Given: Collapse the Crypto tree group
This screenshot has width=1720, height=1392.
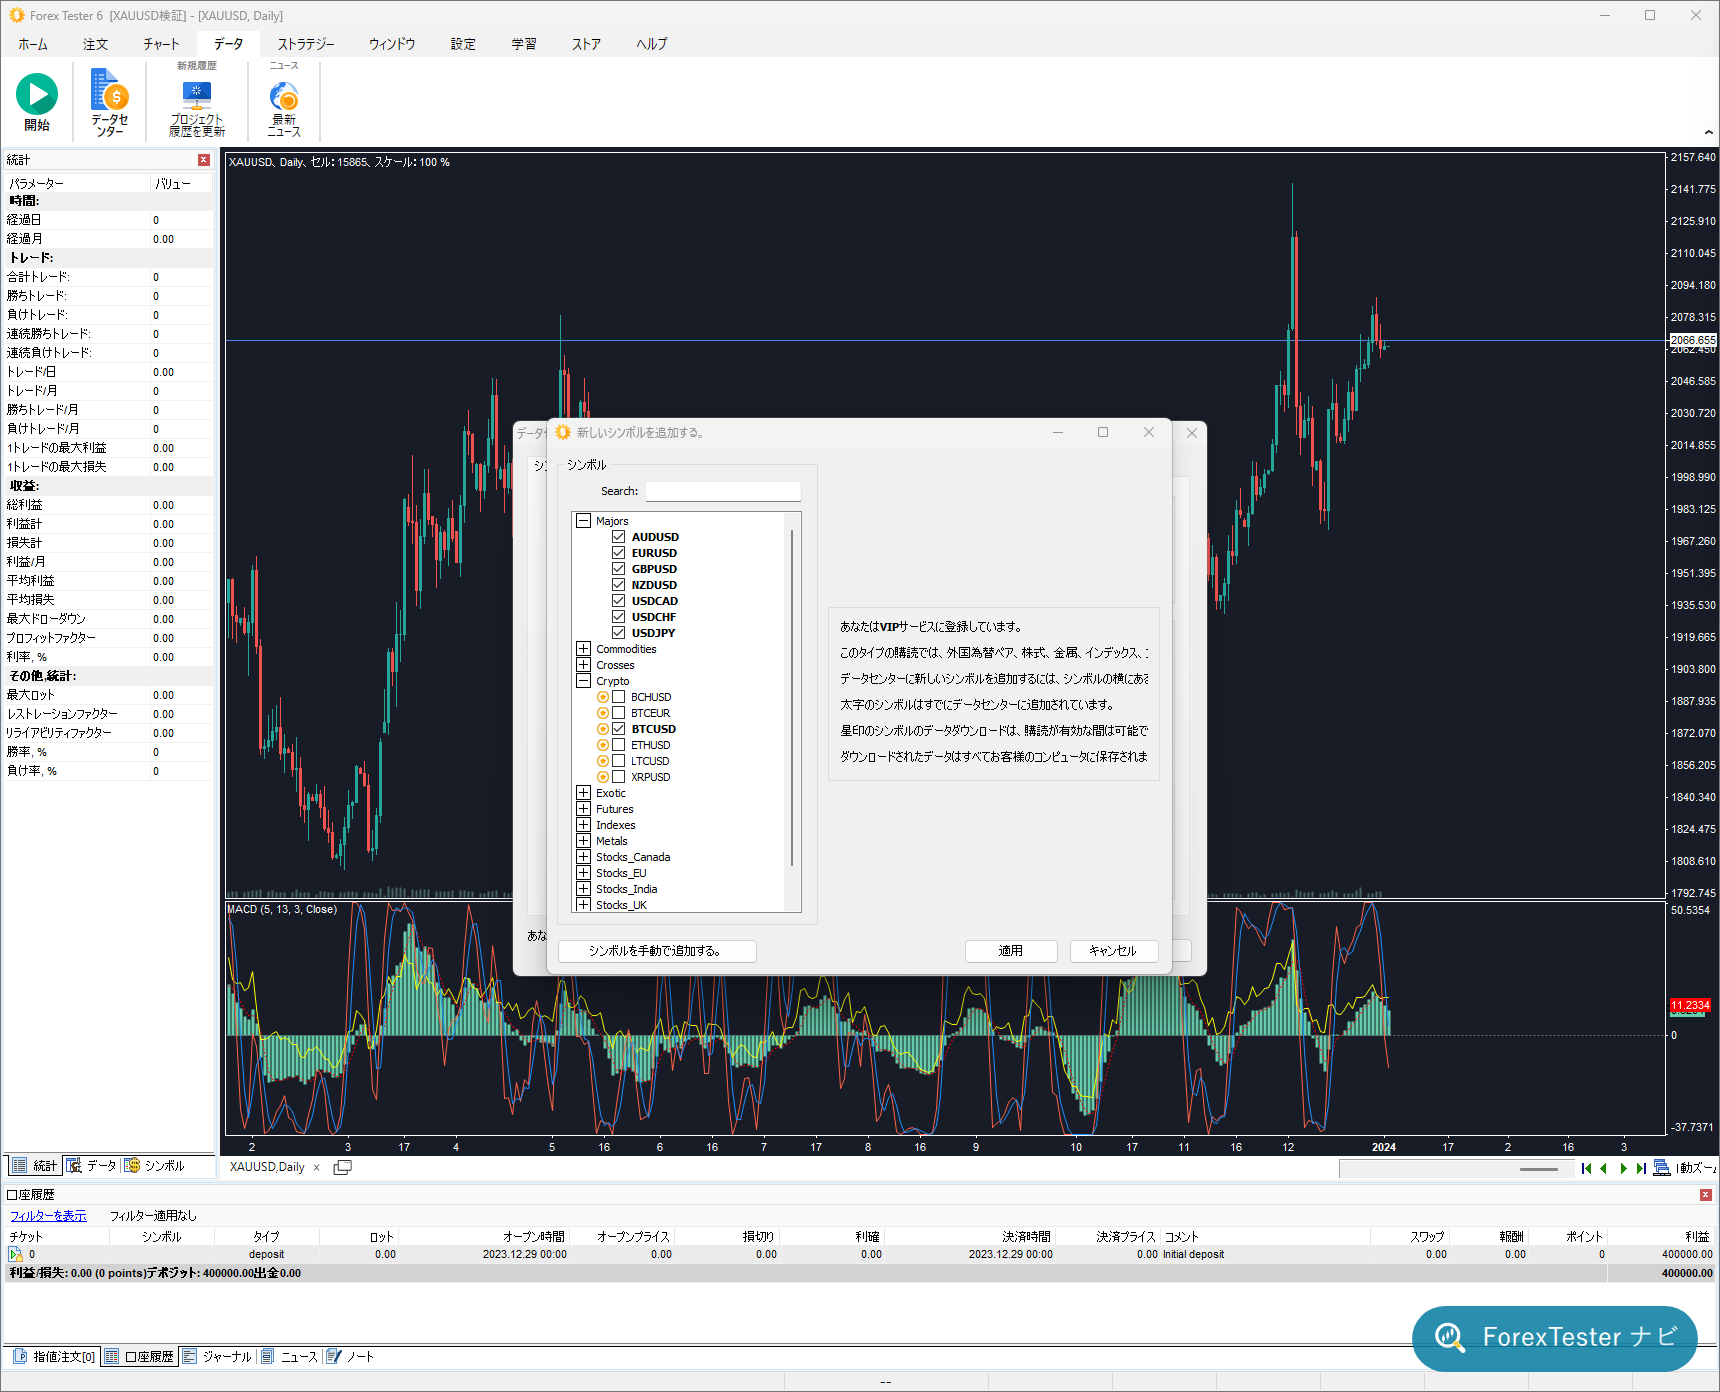Looking at the screenshot, I should click(x=584, y=681).
